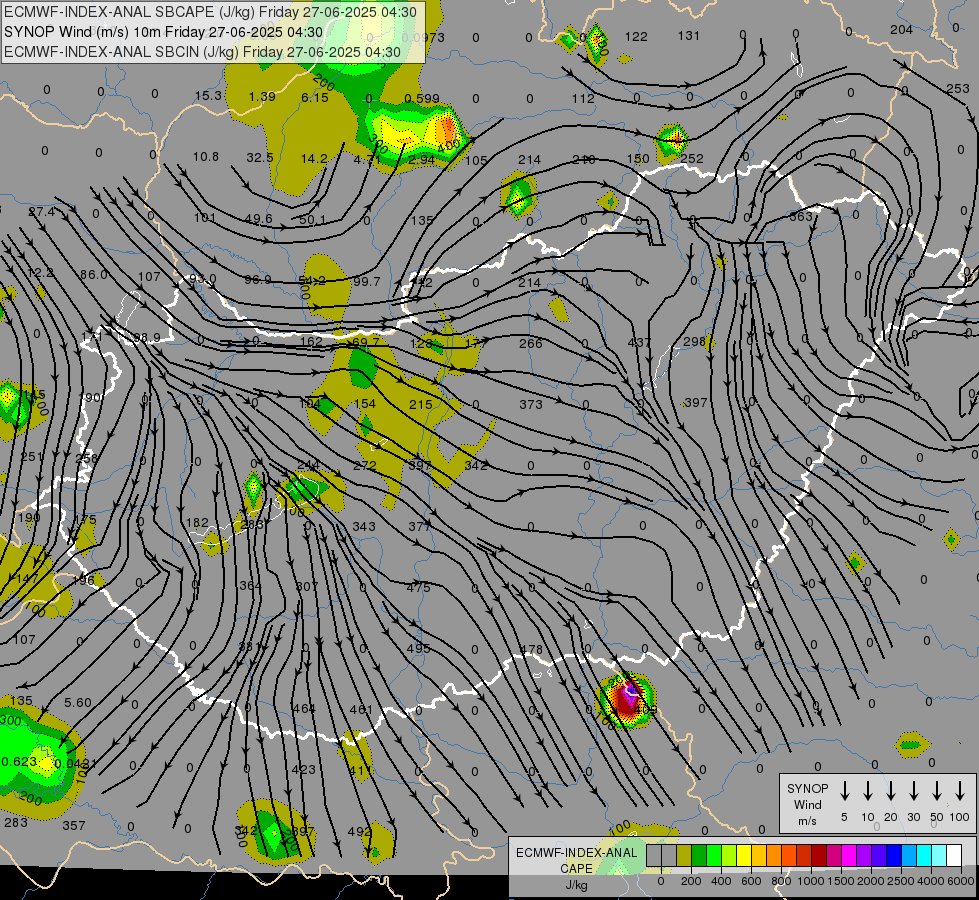Click the 478 value near southern border
979x900 pixels.
click(531, 650)
